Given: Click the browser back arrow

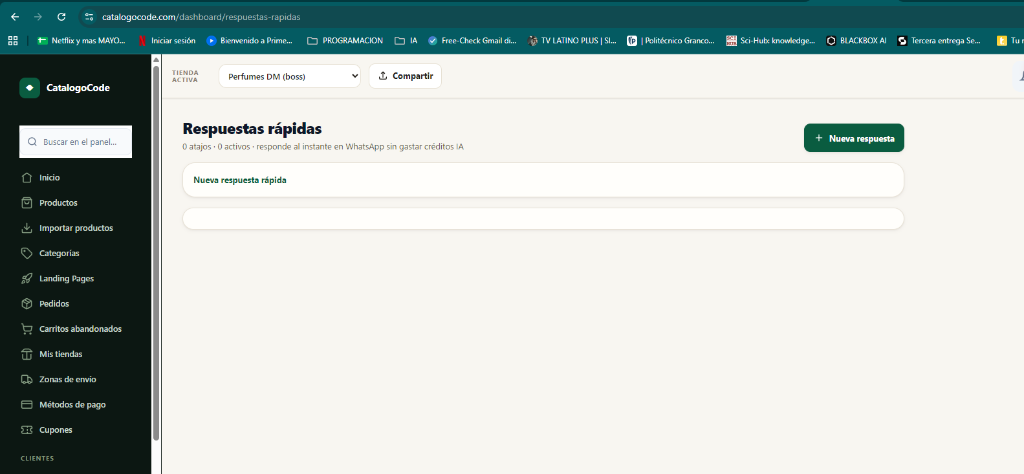Looking at the screenshot, I should [14, 17].
